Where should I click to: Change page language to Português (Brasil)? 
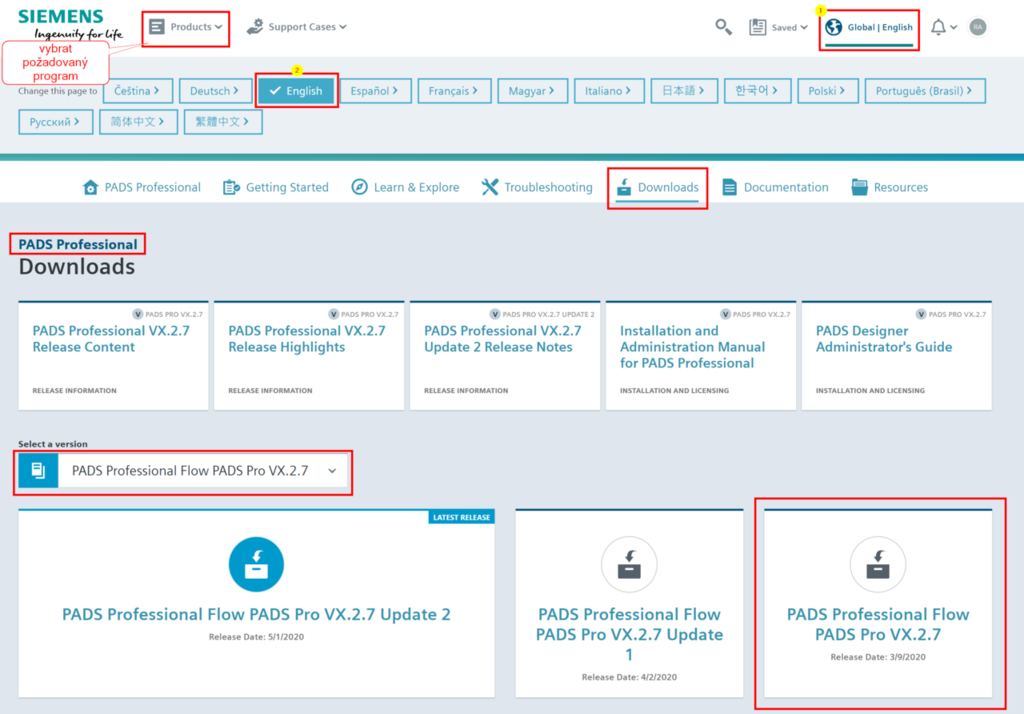coord(925,91)
